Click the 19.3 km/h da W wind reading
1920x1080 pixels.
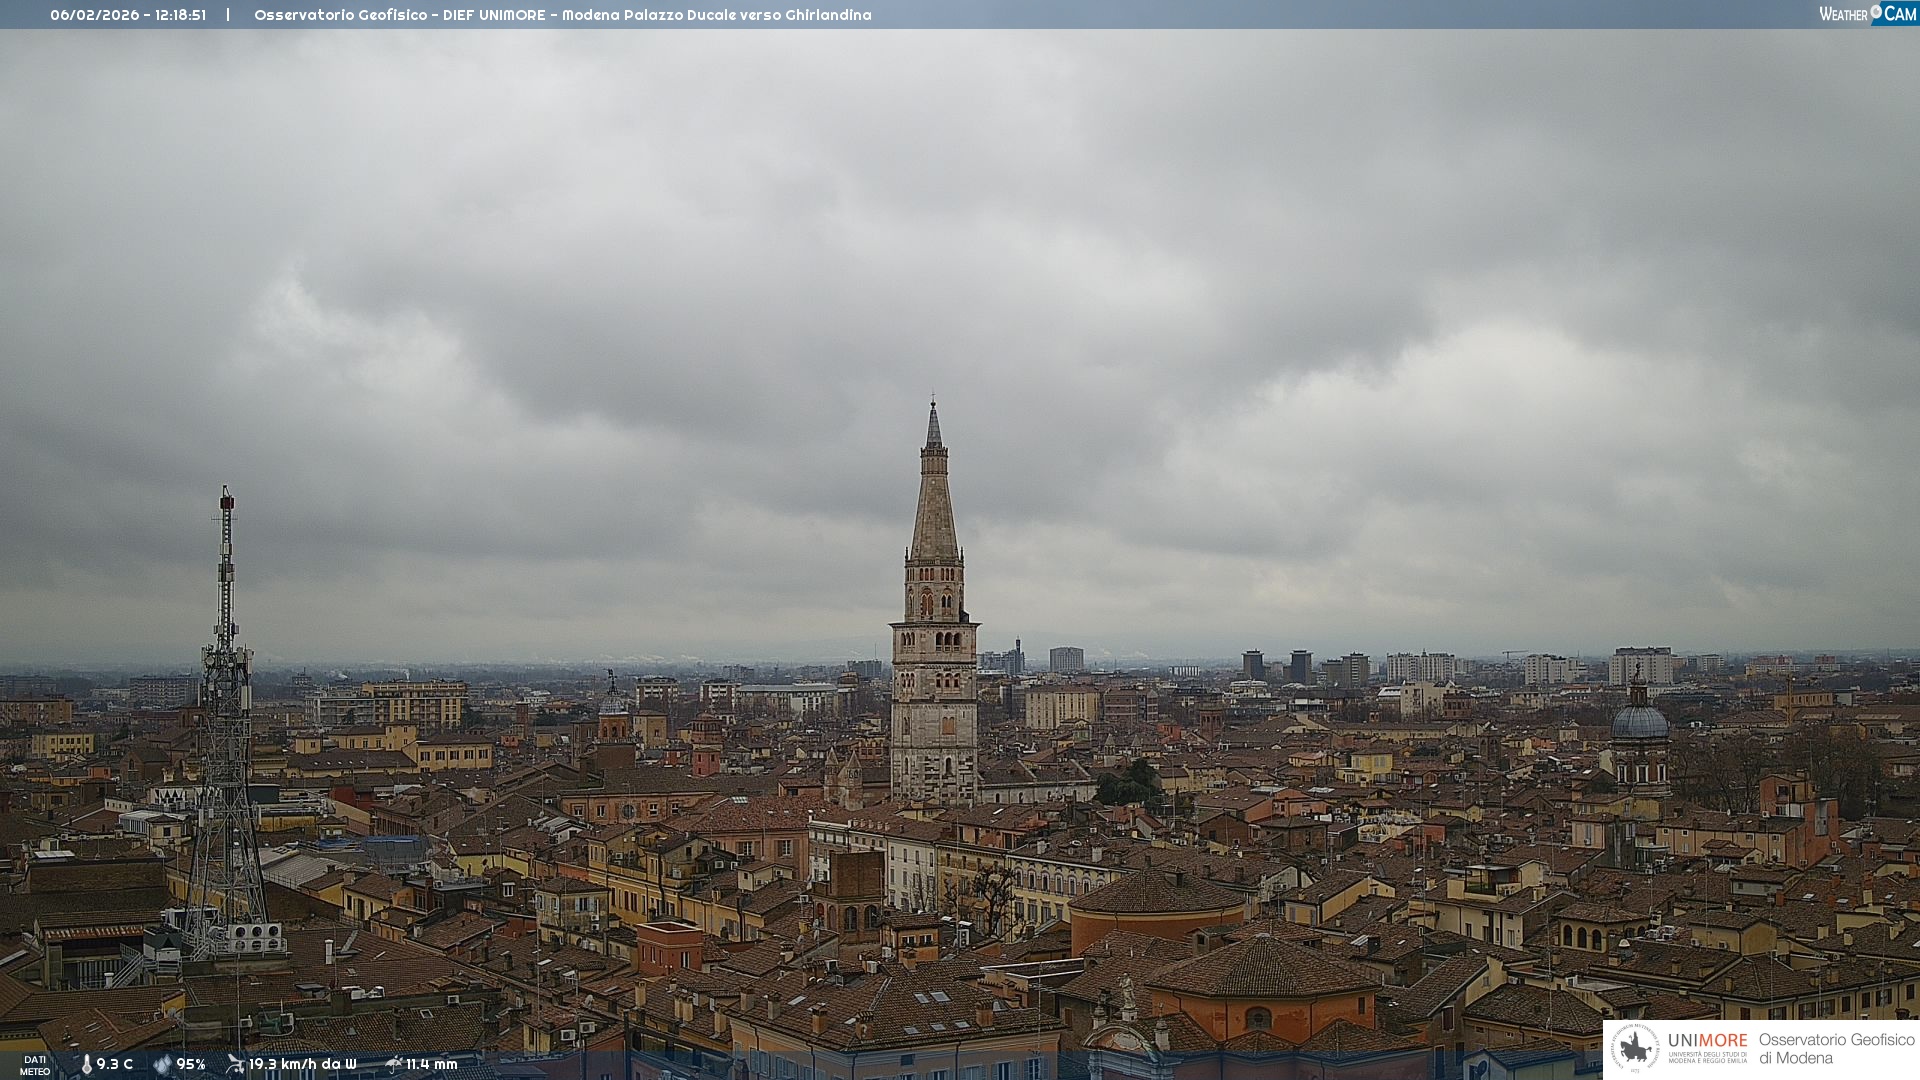pos(302,1065)
